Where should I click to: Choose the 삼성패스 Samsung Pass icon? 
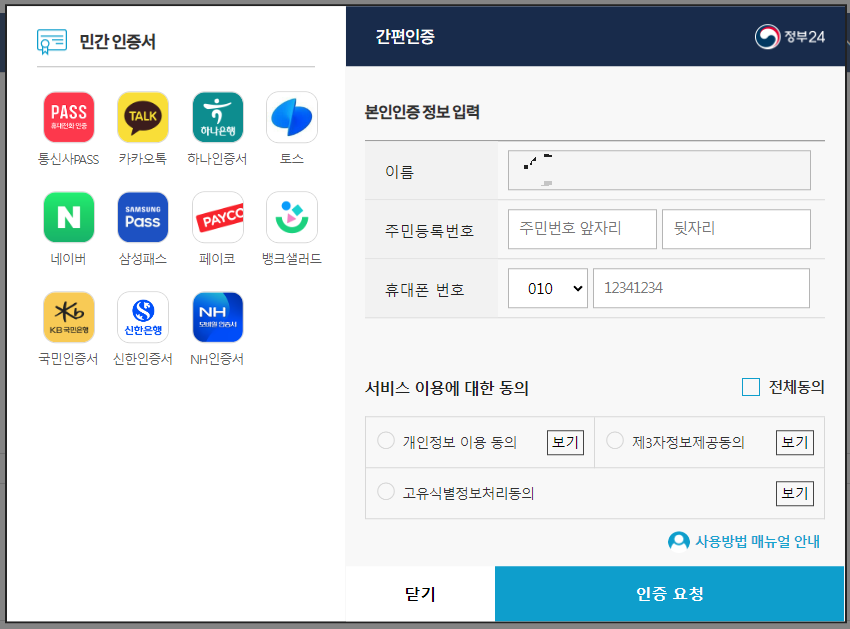143,217
